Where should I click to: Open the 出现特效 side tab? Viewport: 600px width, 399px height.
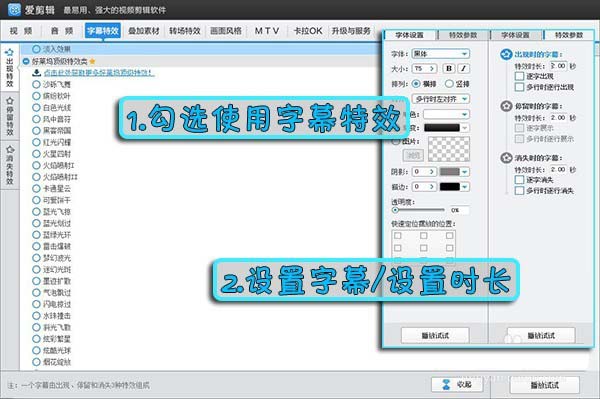click(10, 68)
